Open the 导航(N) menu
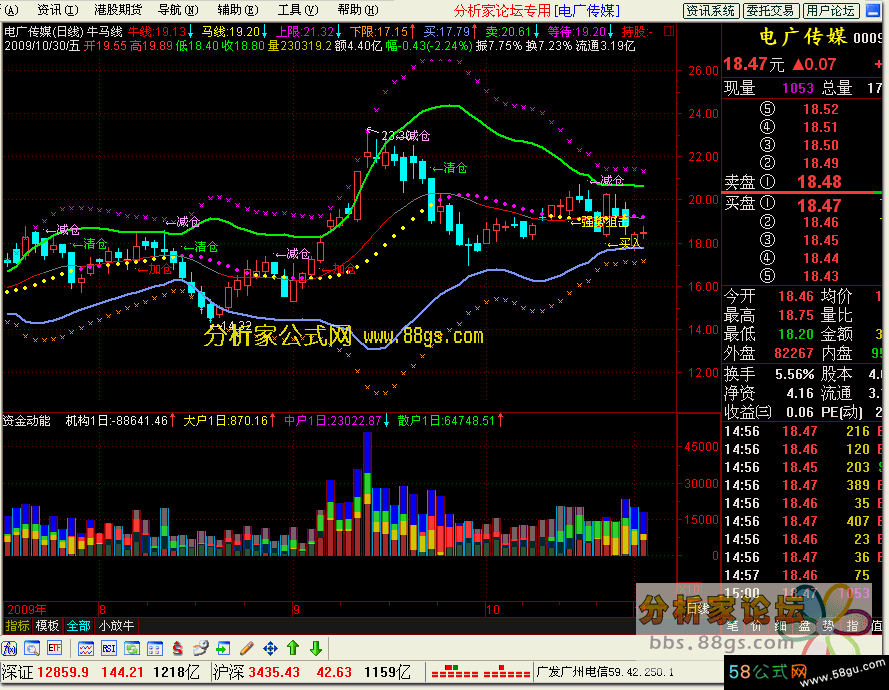889x690 pixels. 178,10
